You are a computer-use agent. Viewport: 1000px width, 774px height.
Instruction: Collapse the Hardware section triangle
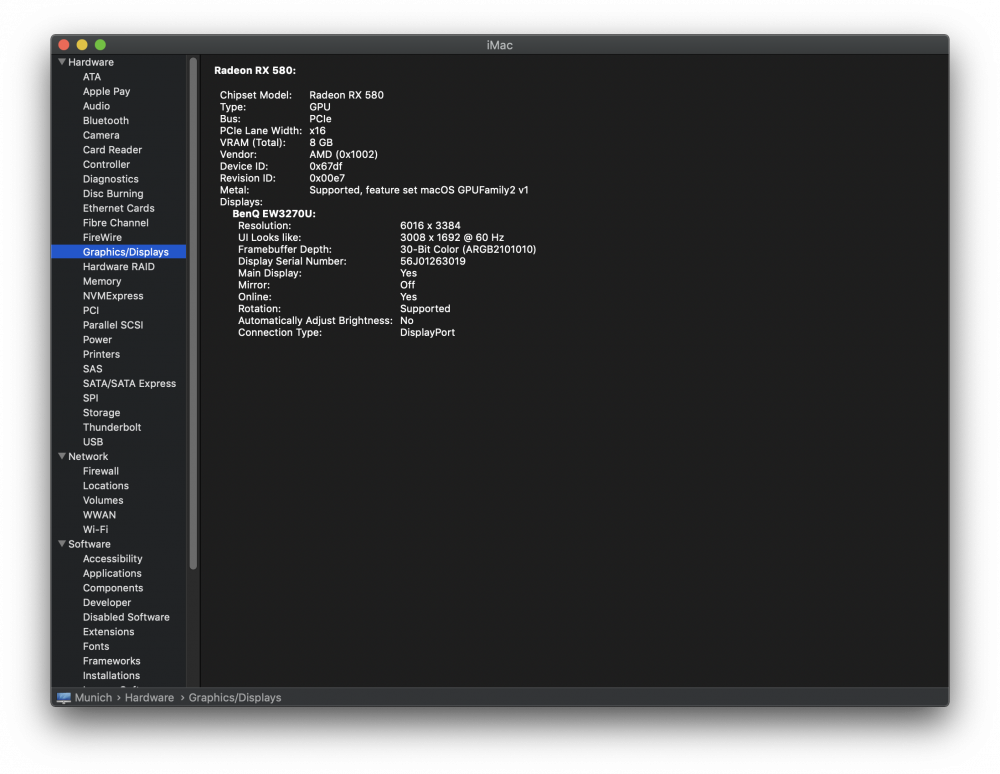(62, 62)
